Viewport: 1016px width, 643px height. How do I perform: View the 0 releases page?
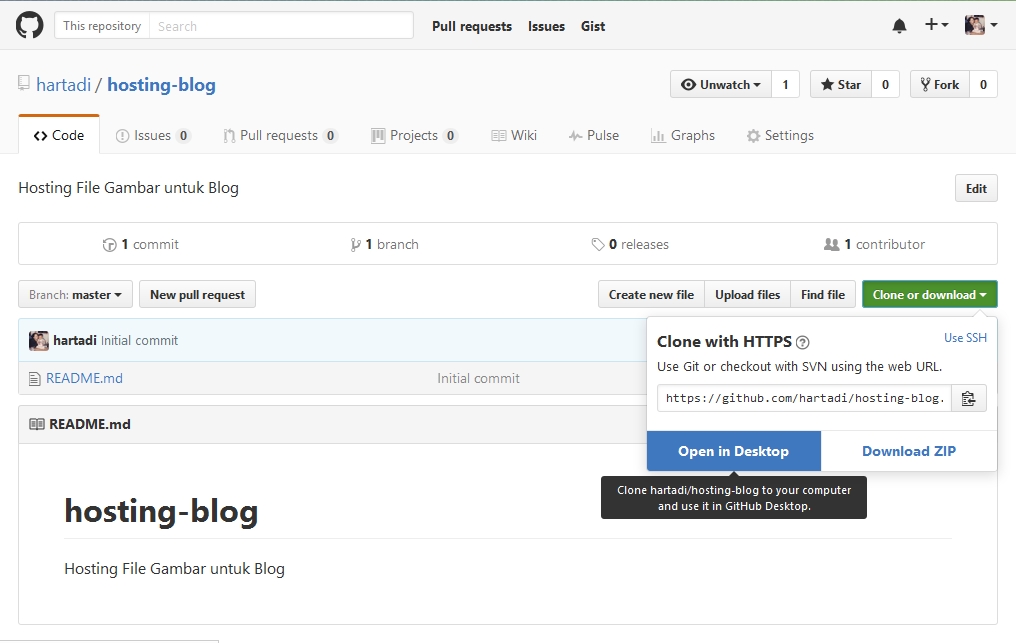(x=630, y=244)
